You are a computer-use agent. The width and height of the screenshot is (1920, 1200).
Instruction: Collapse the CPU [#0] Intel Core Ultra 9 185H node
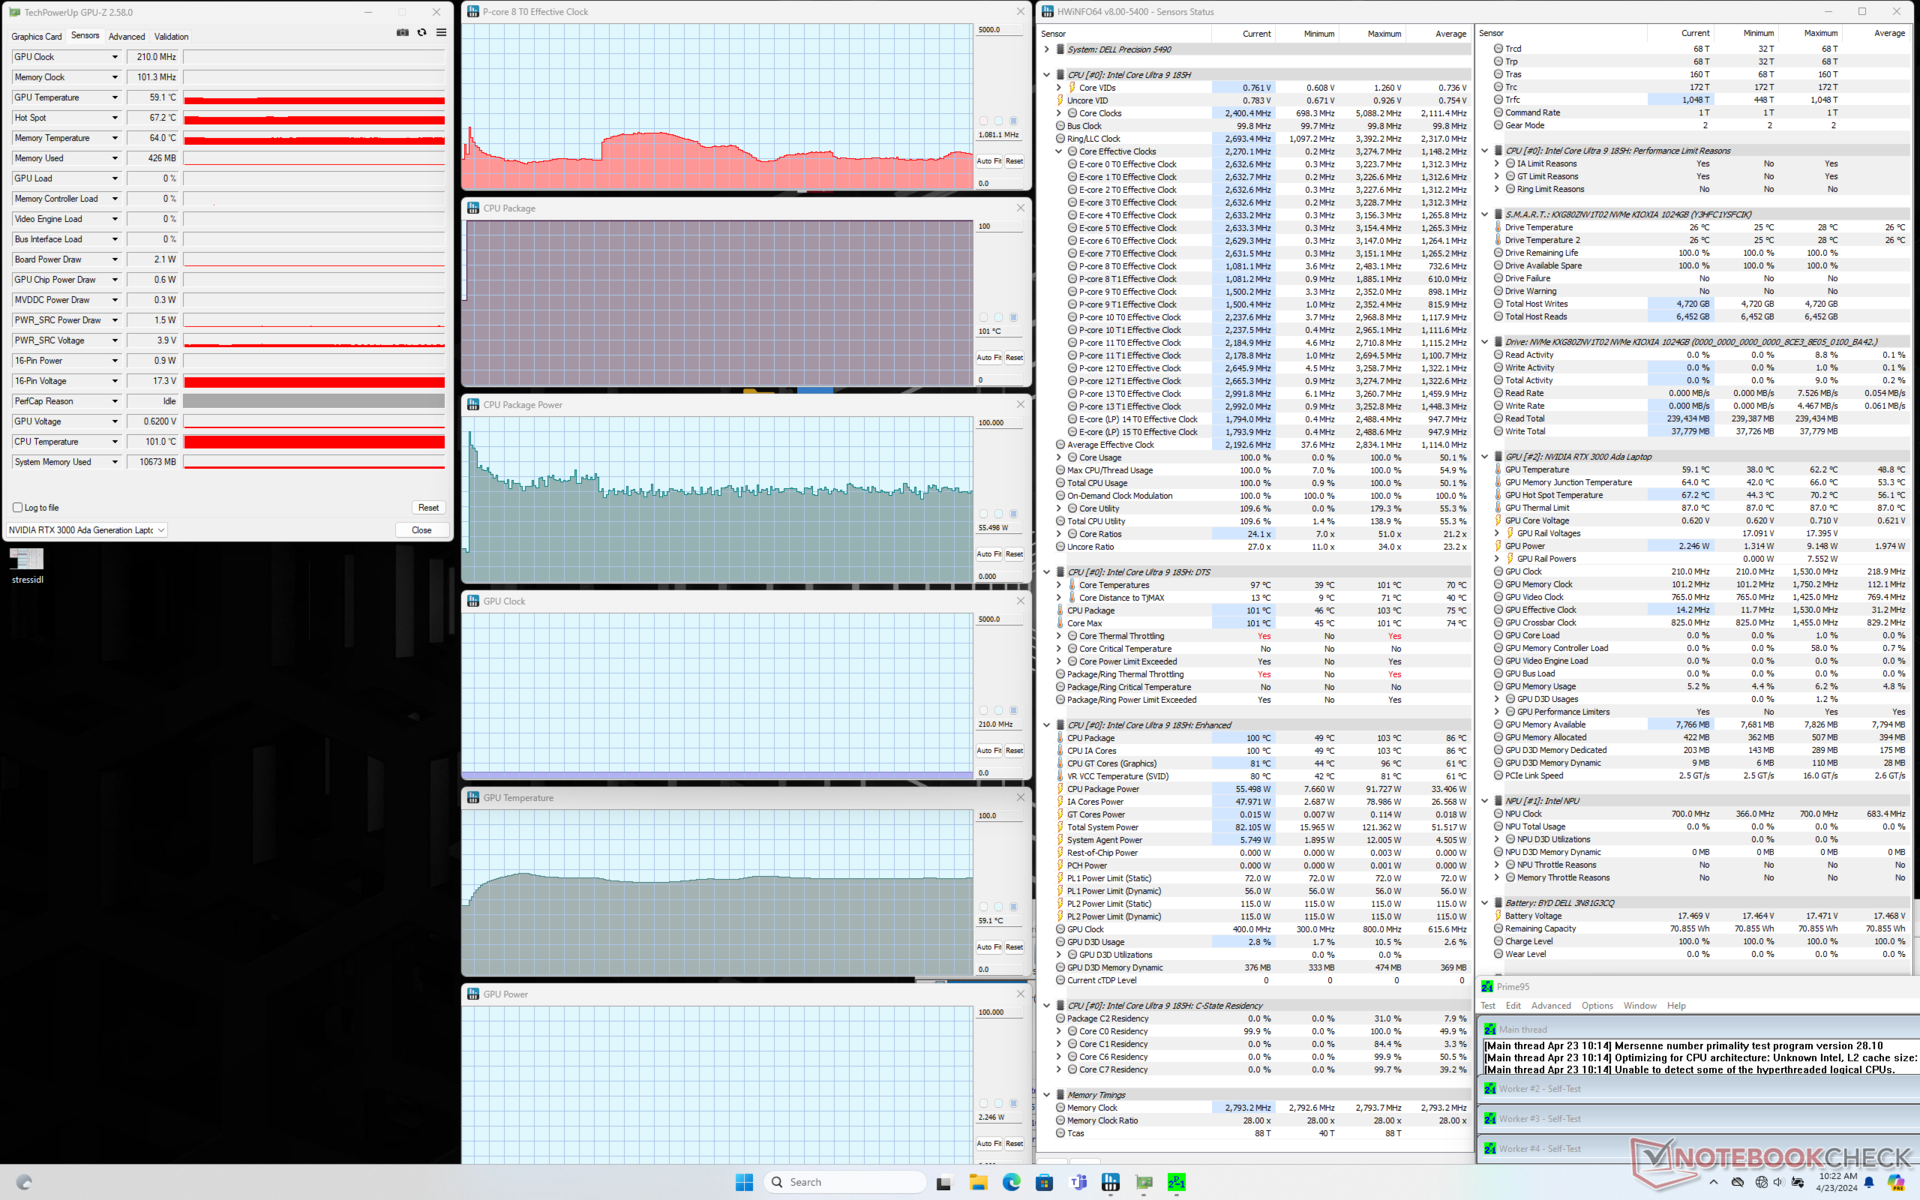[x=1047, y=75]
